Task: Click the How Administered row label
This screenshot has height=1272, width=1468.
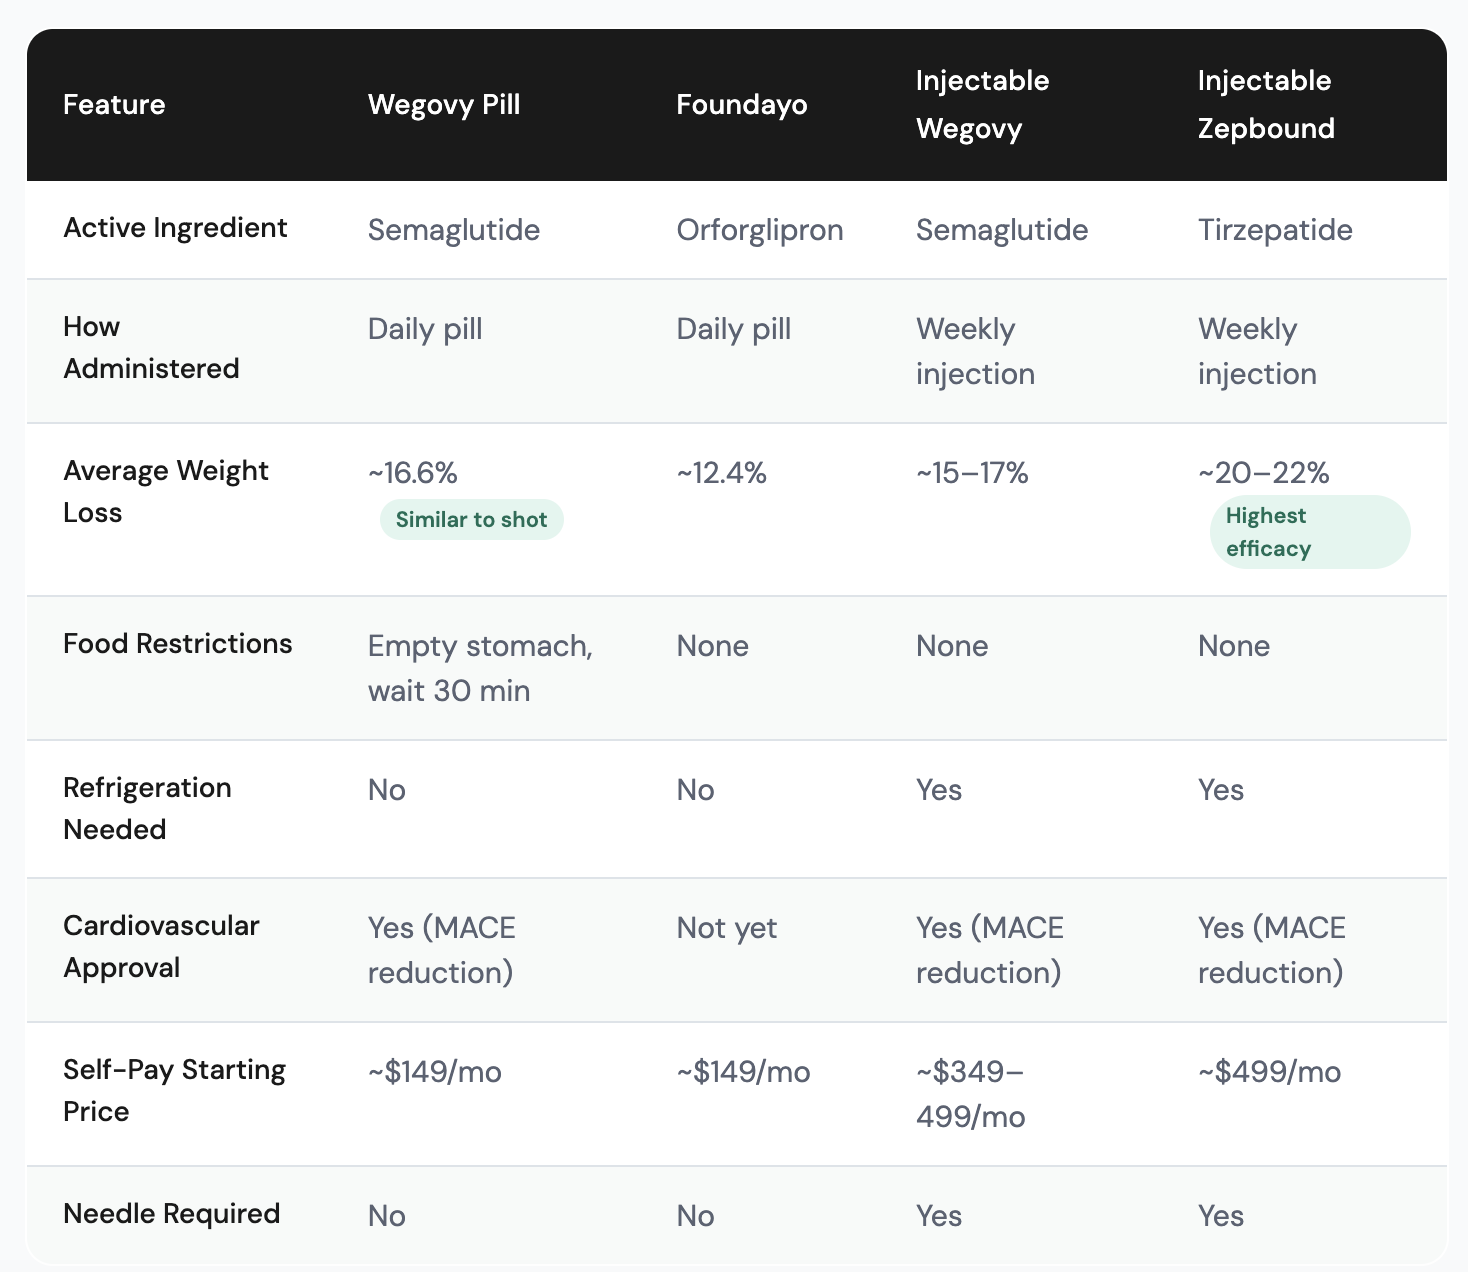Action: (x=151, y=348)
